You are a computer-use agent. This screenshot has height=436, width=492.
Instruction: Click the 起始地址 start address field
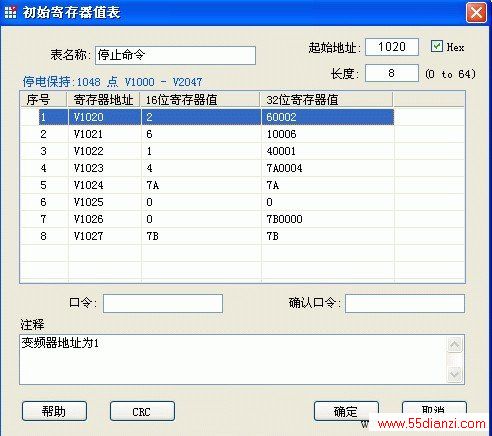[x=392, y=47]
